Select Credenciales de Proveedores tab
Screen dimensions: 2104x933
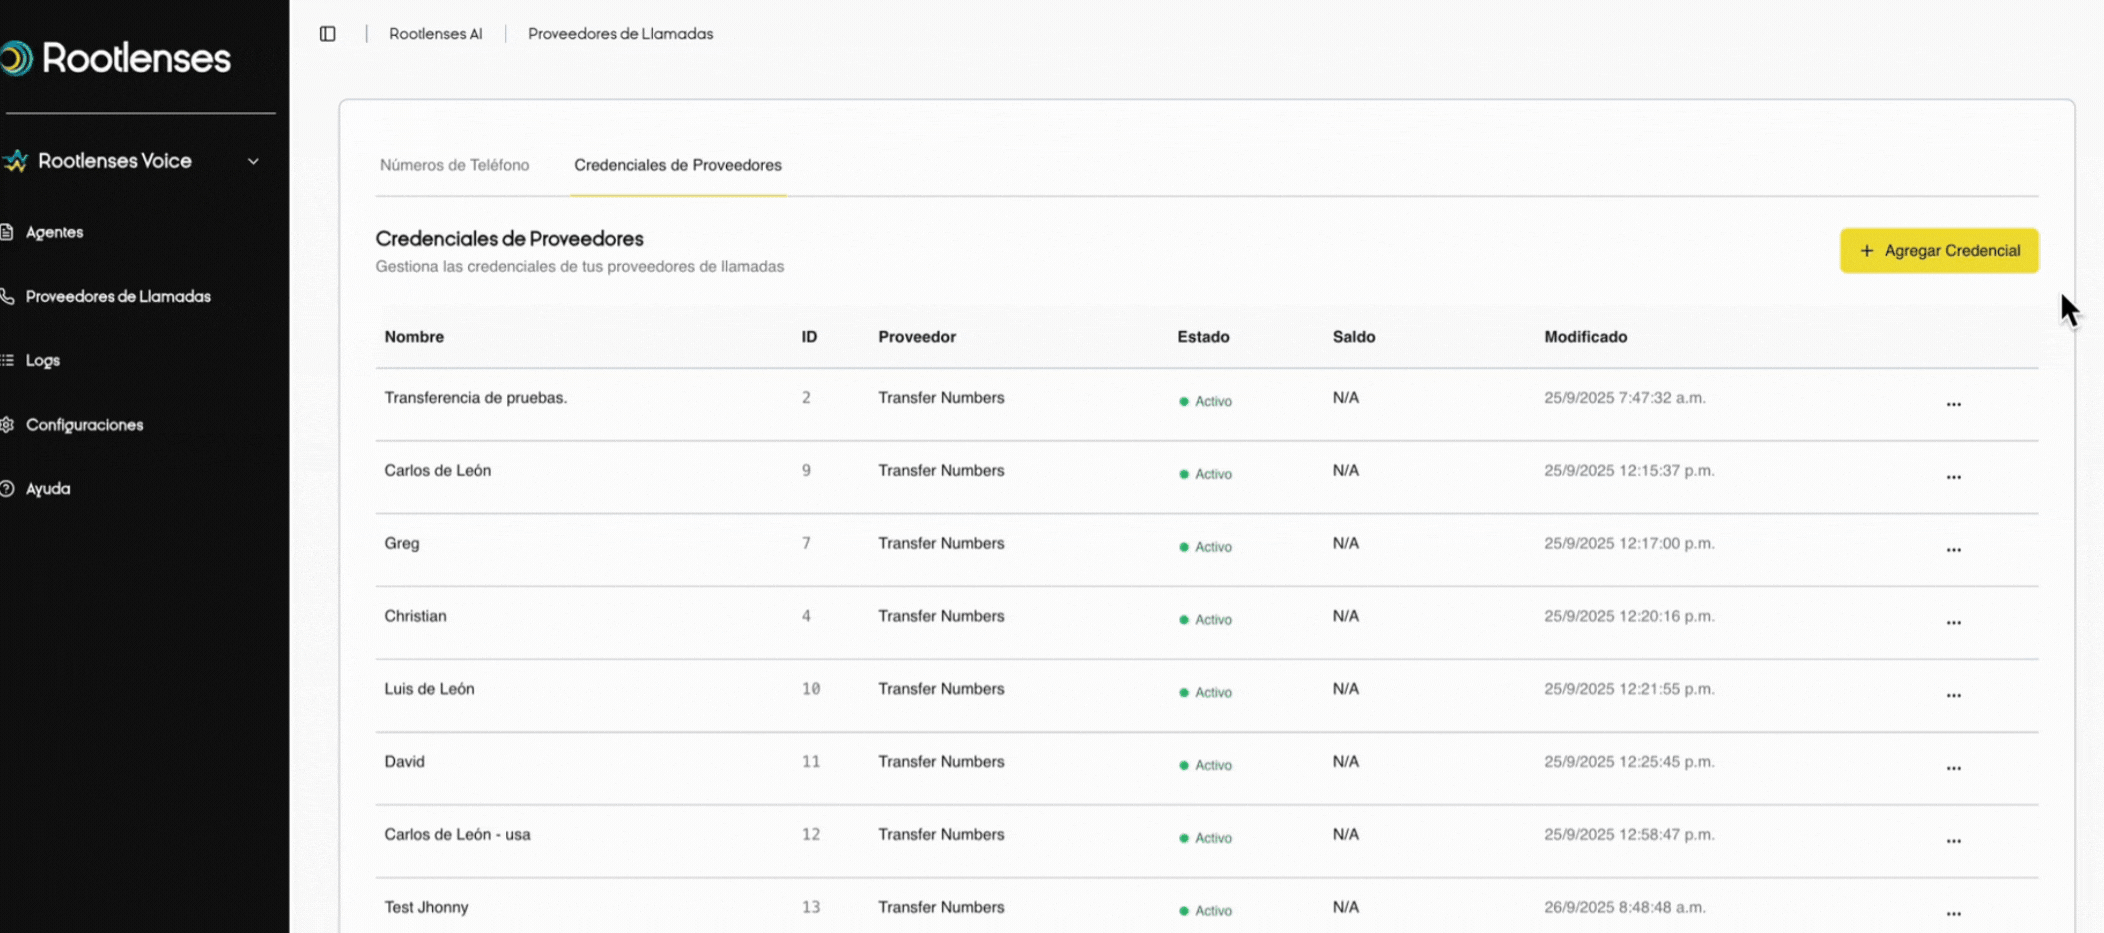[677, 165]
